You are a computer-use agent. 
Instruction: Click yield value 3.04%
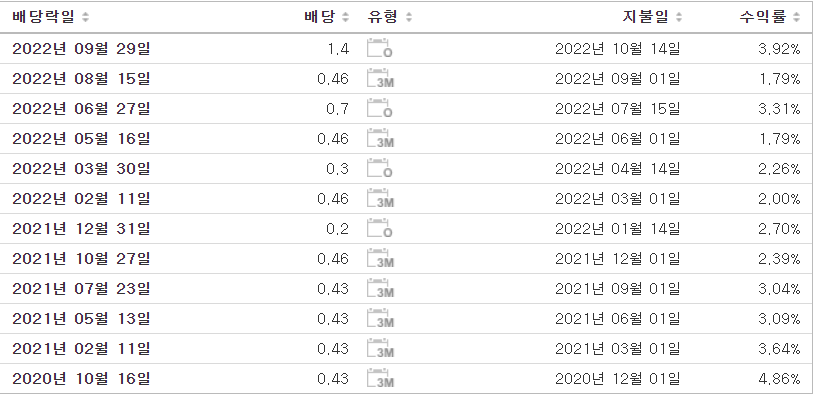tap(779, 289)
